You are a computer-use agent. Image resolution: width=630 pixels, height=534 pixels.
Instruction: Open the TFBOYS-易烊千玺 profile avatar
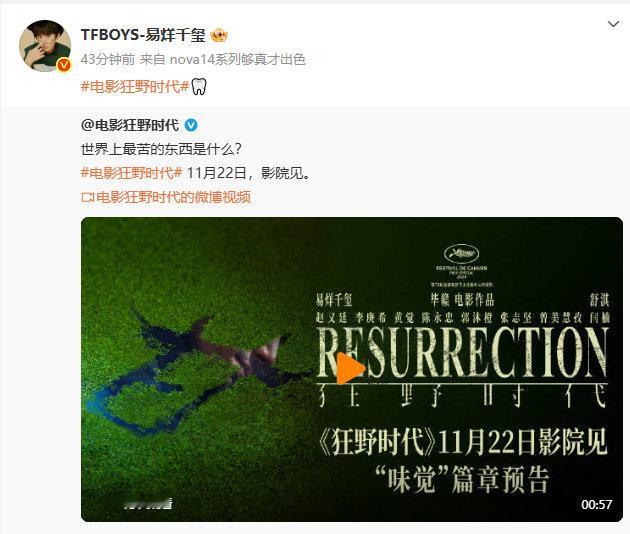[x=45, y=46]
